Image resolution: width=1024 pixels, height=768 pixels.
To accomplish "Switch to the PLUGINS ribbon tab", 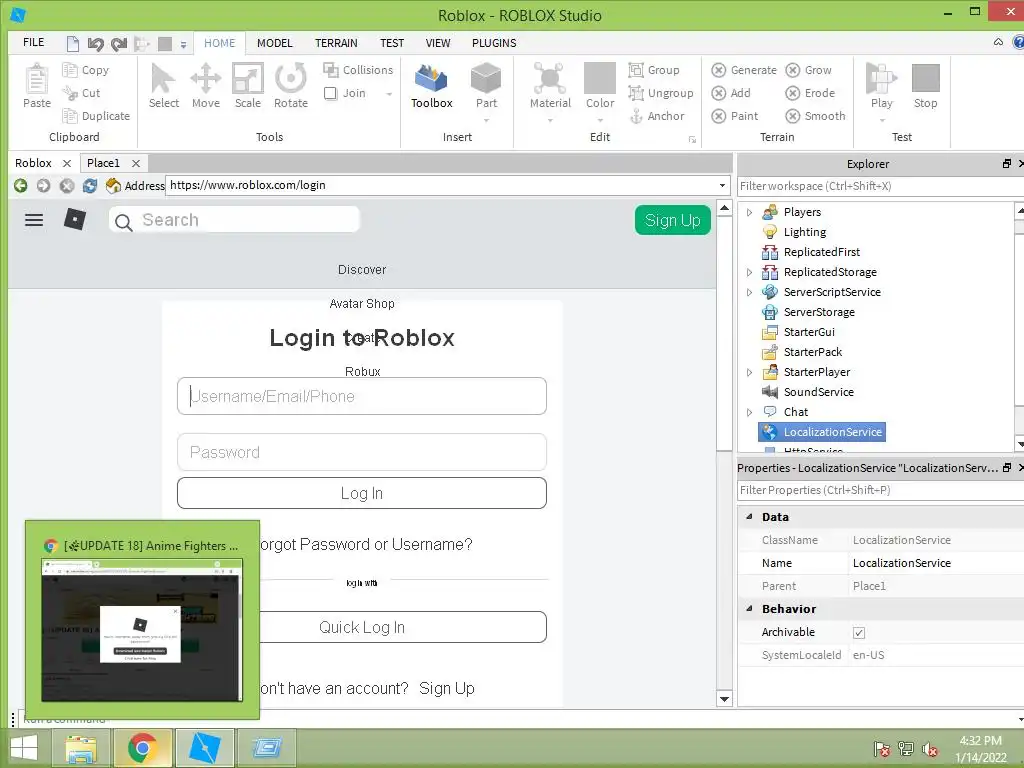I will 494,43.
